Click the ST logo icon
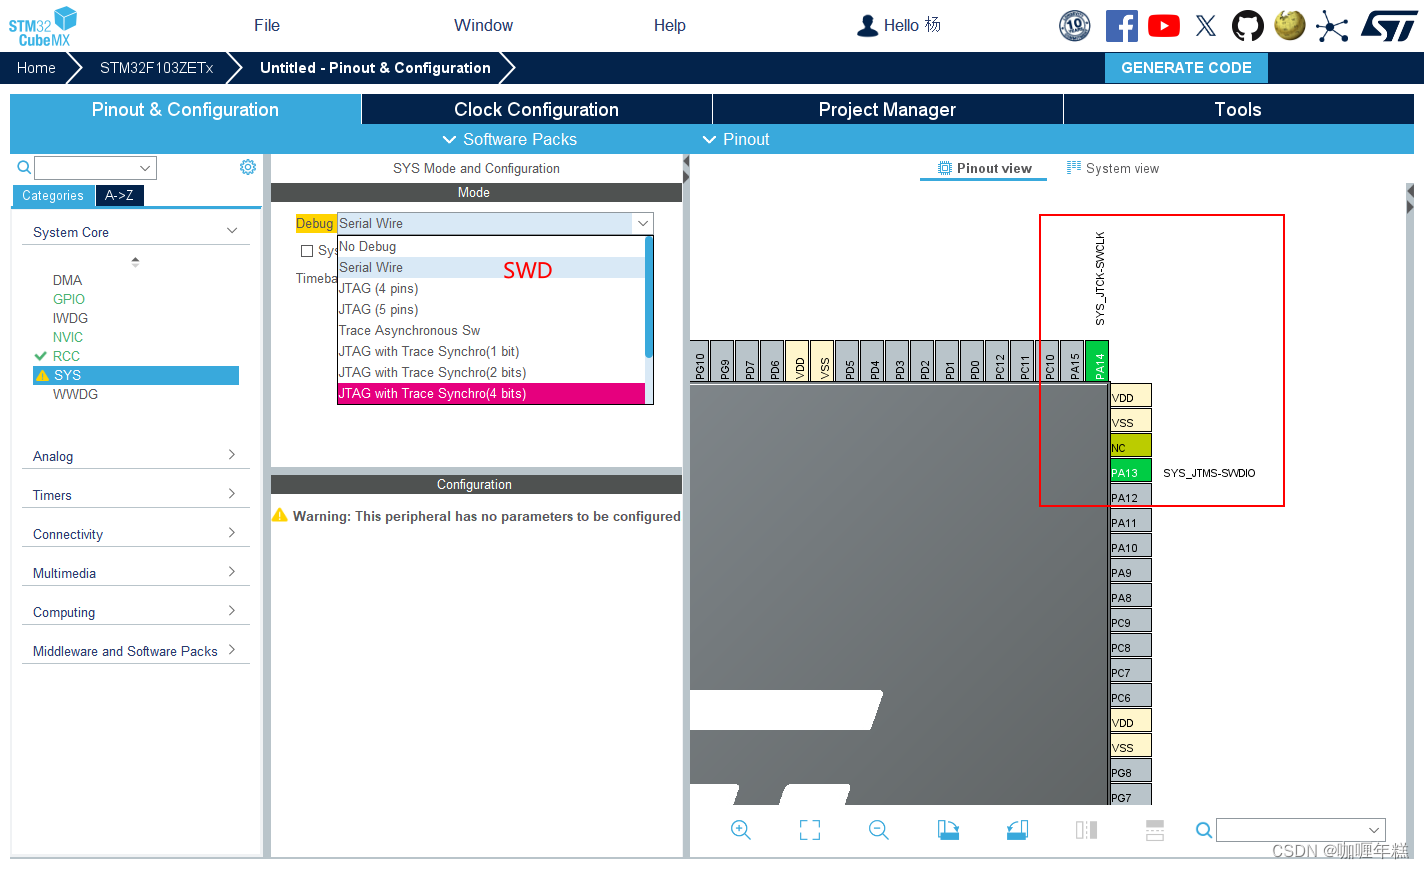Viewport: 1424px width, 869px height. click(x=1389, y=26)
